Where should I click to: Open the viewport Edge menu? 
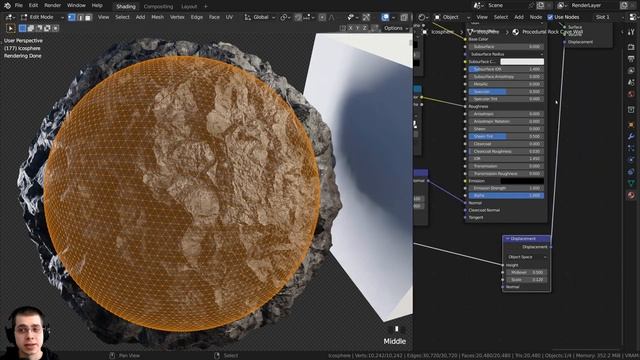click(x=196, y=17)
